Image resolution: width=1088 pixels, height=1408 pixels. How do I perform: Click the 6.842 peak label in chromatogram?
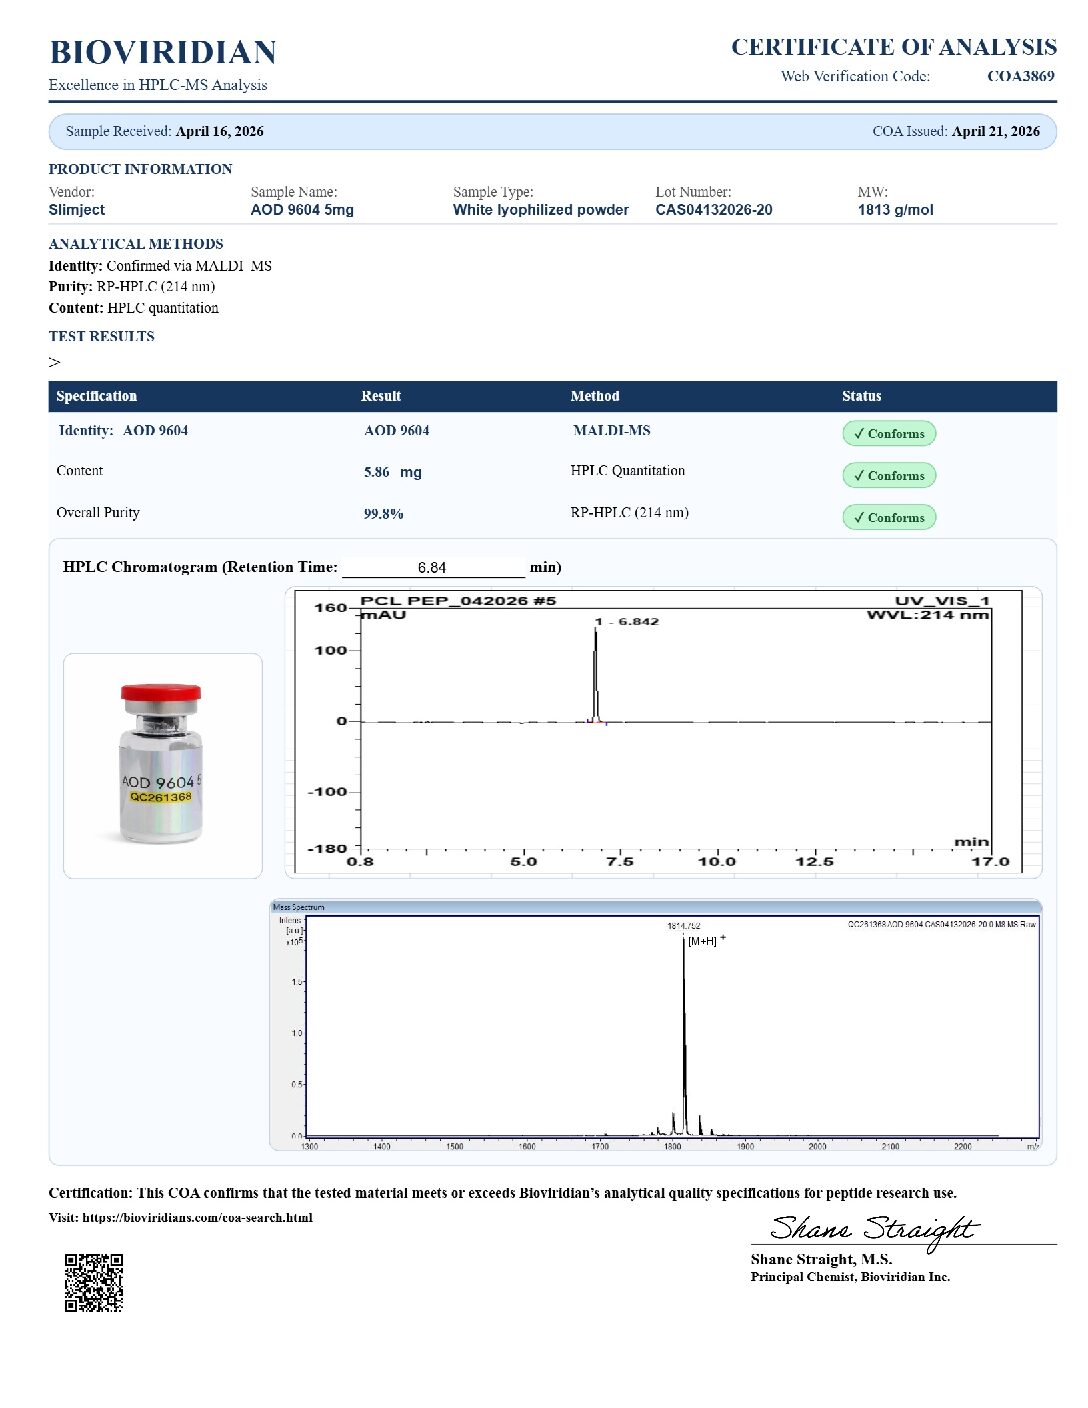[x=627, y=621]
